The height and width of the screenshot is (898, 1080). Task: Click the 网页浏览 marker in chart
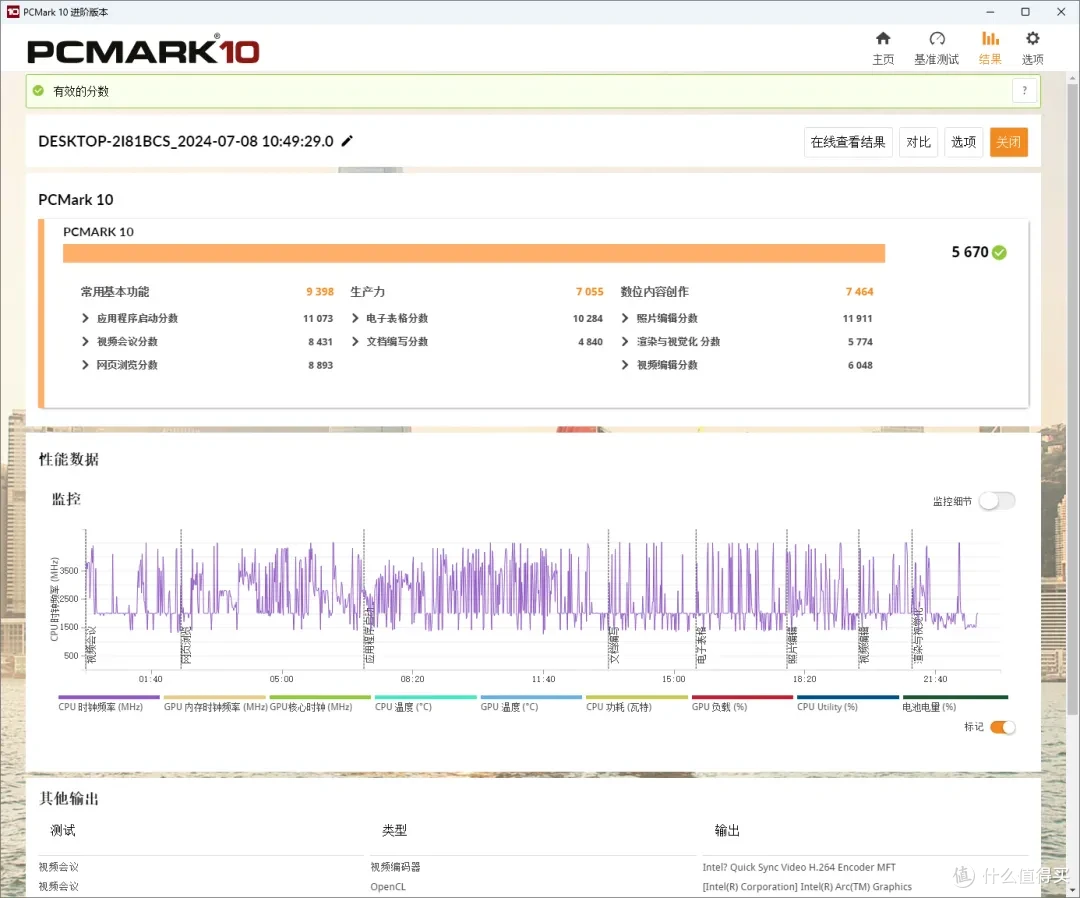tap(186, 645)
